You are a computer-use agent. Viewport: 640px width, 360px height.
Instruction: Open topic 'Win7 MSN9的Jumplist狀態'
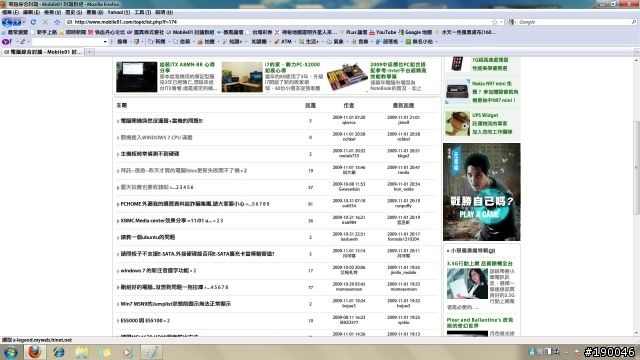coord(176,304)
